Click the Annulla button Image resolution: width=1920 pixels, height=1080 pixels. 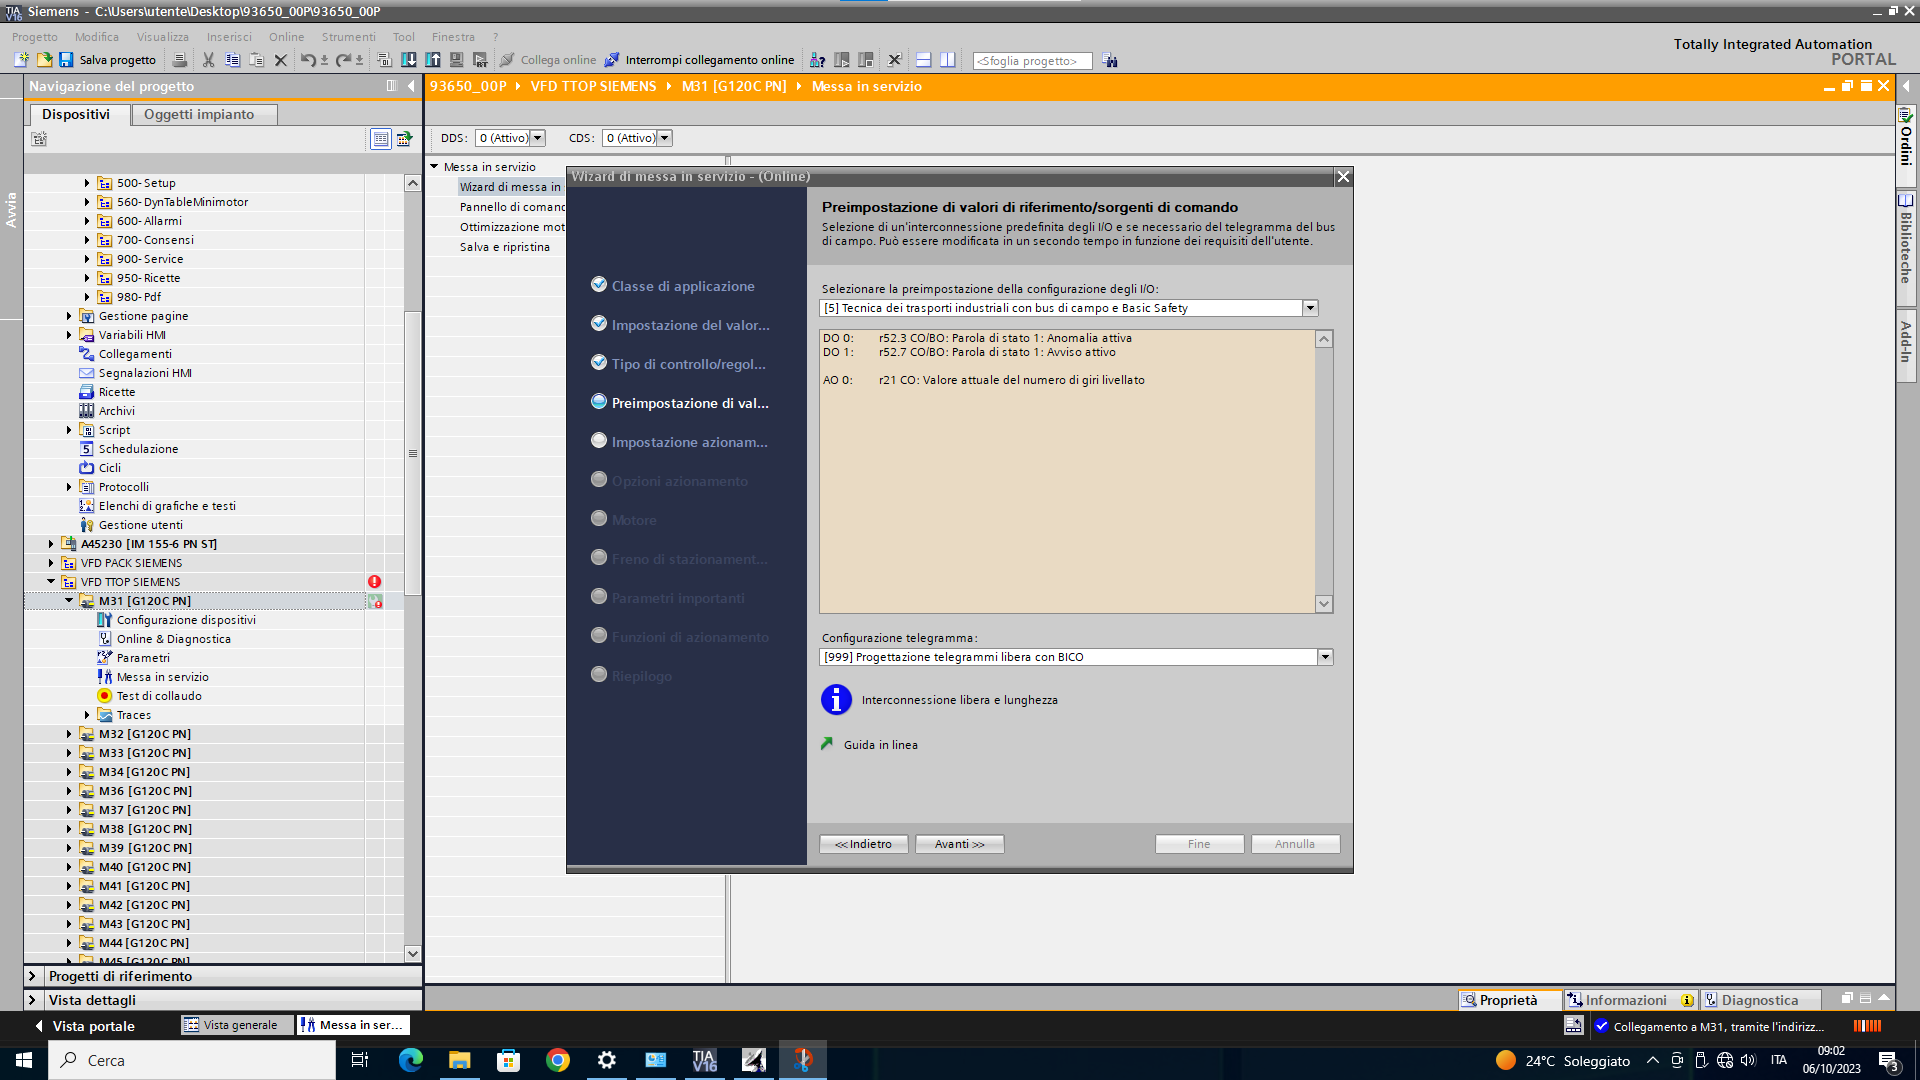(x=1295, y=844)
